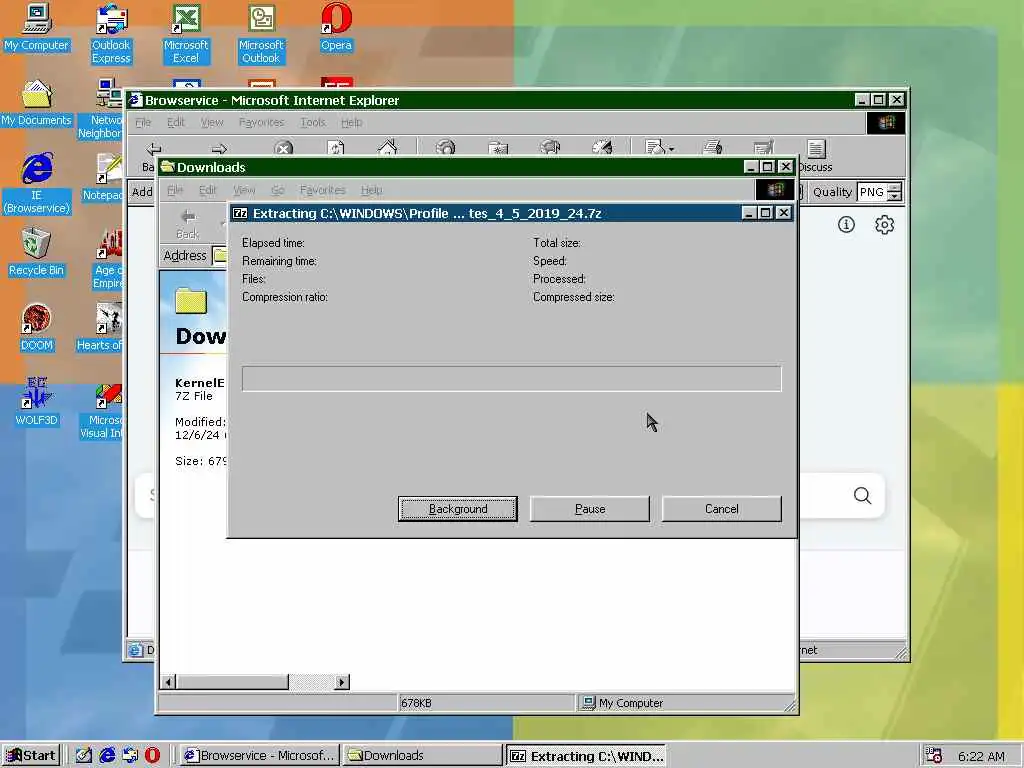Click the info circle icon on the page
This screenshot has width=1024, height=768.
pyautogui.click(x=846, y=225)
